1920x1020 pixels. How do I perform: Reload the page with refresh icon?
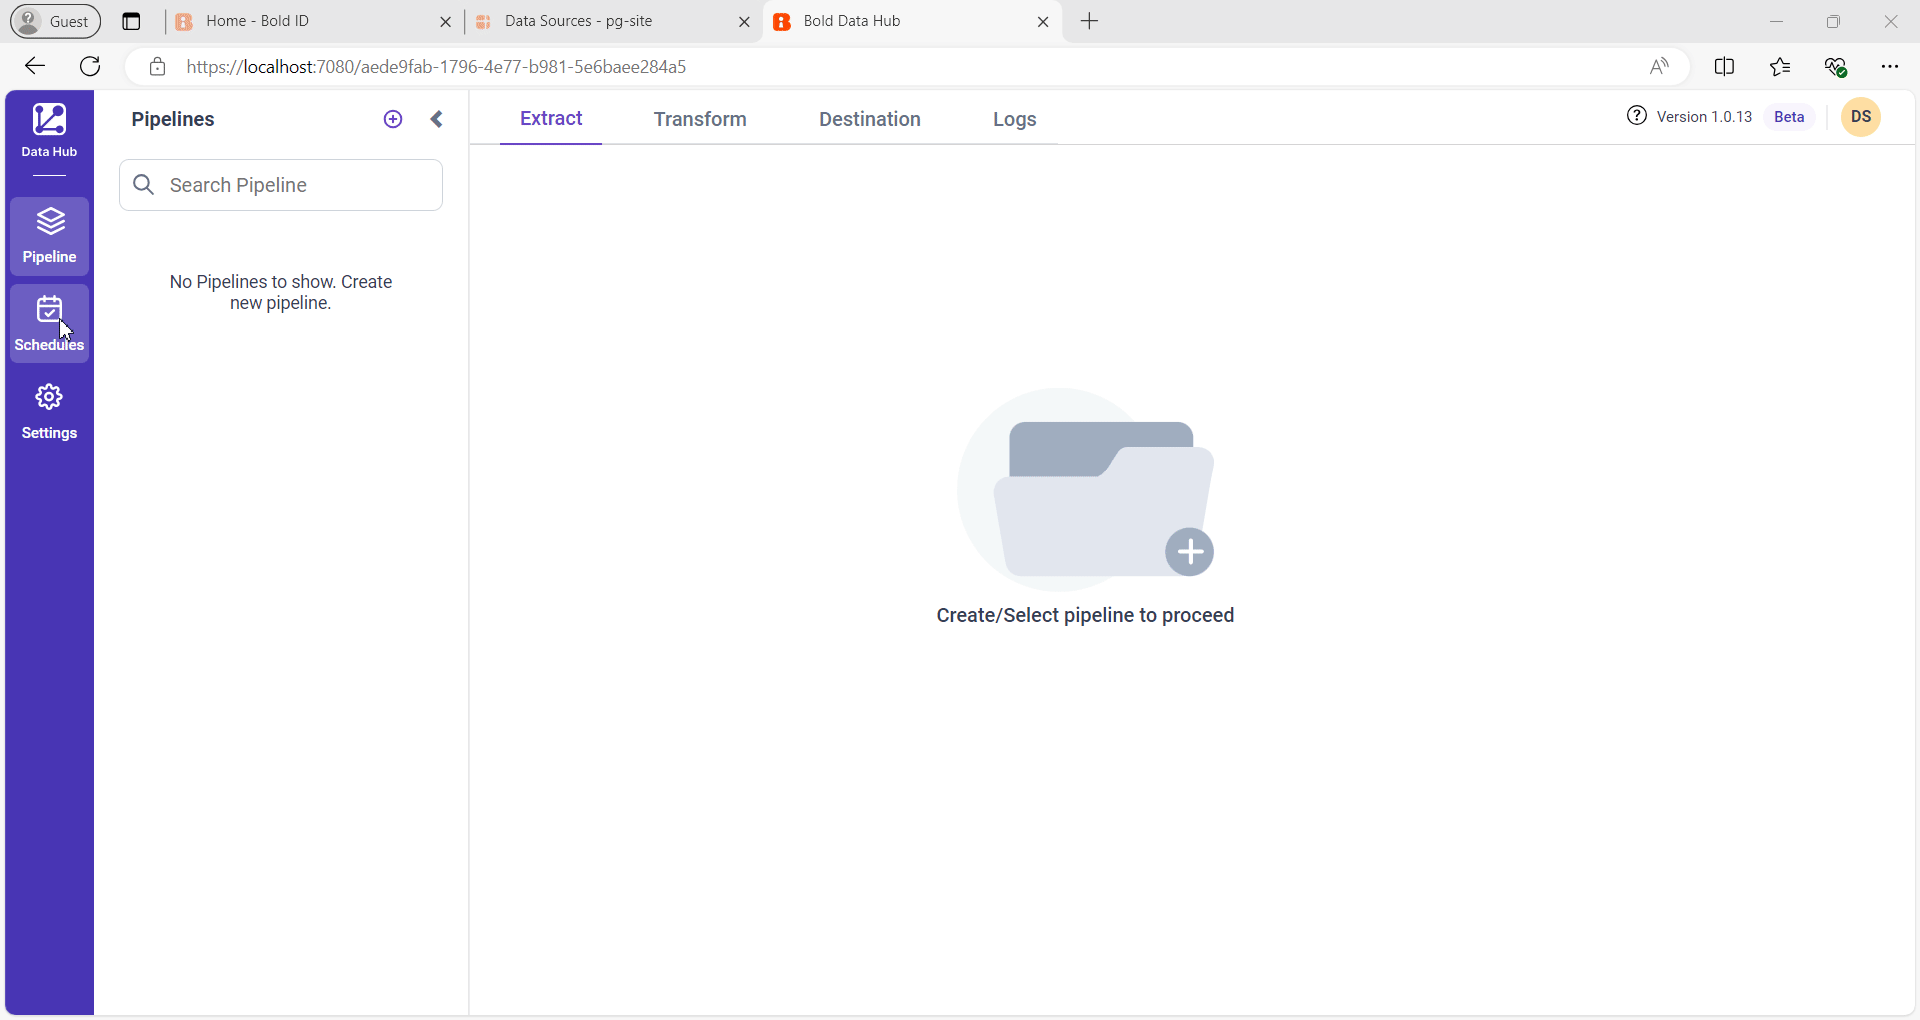click(x=90, y=66)
